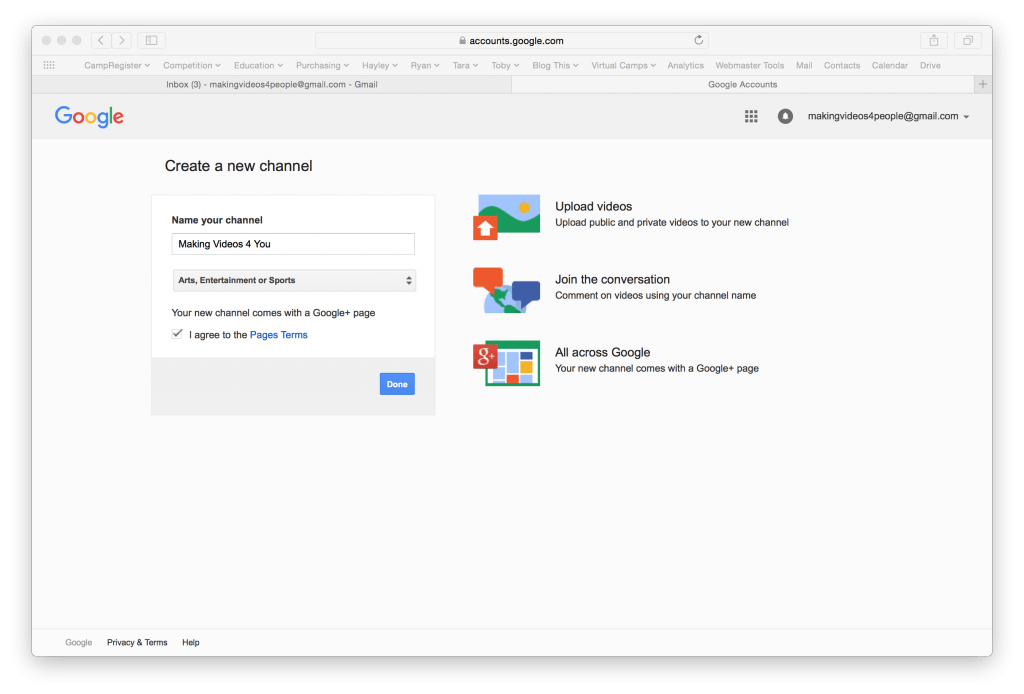
Task: Click the All across Google illustration
Action: (x=507, y=363)
